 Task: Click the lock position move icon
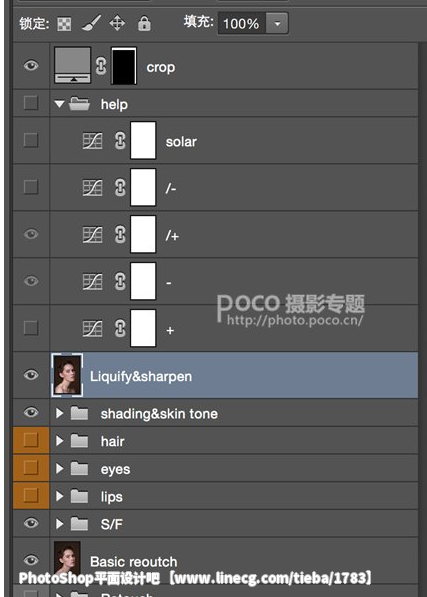117,23
